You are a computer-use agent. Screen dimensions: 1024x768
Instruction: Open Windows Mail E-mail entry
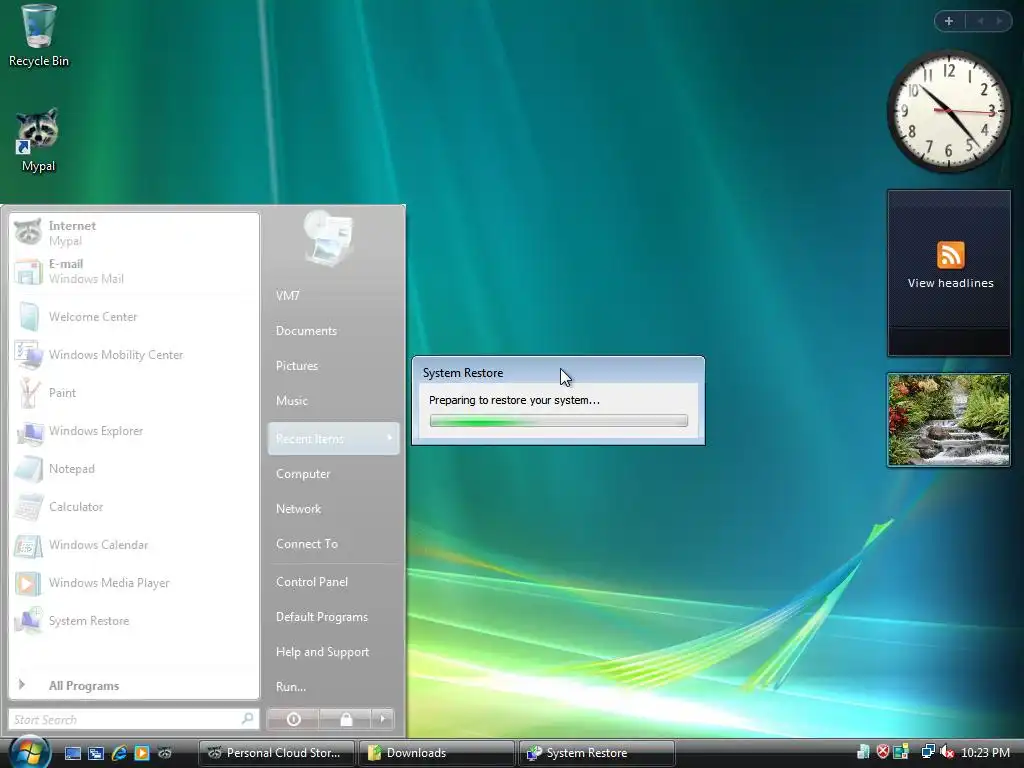134,271
